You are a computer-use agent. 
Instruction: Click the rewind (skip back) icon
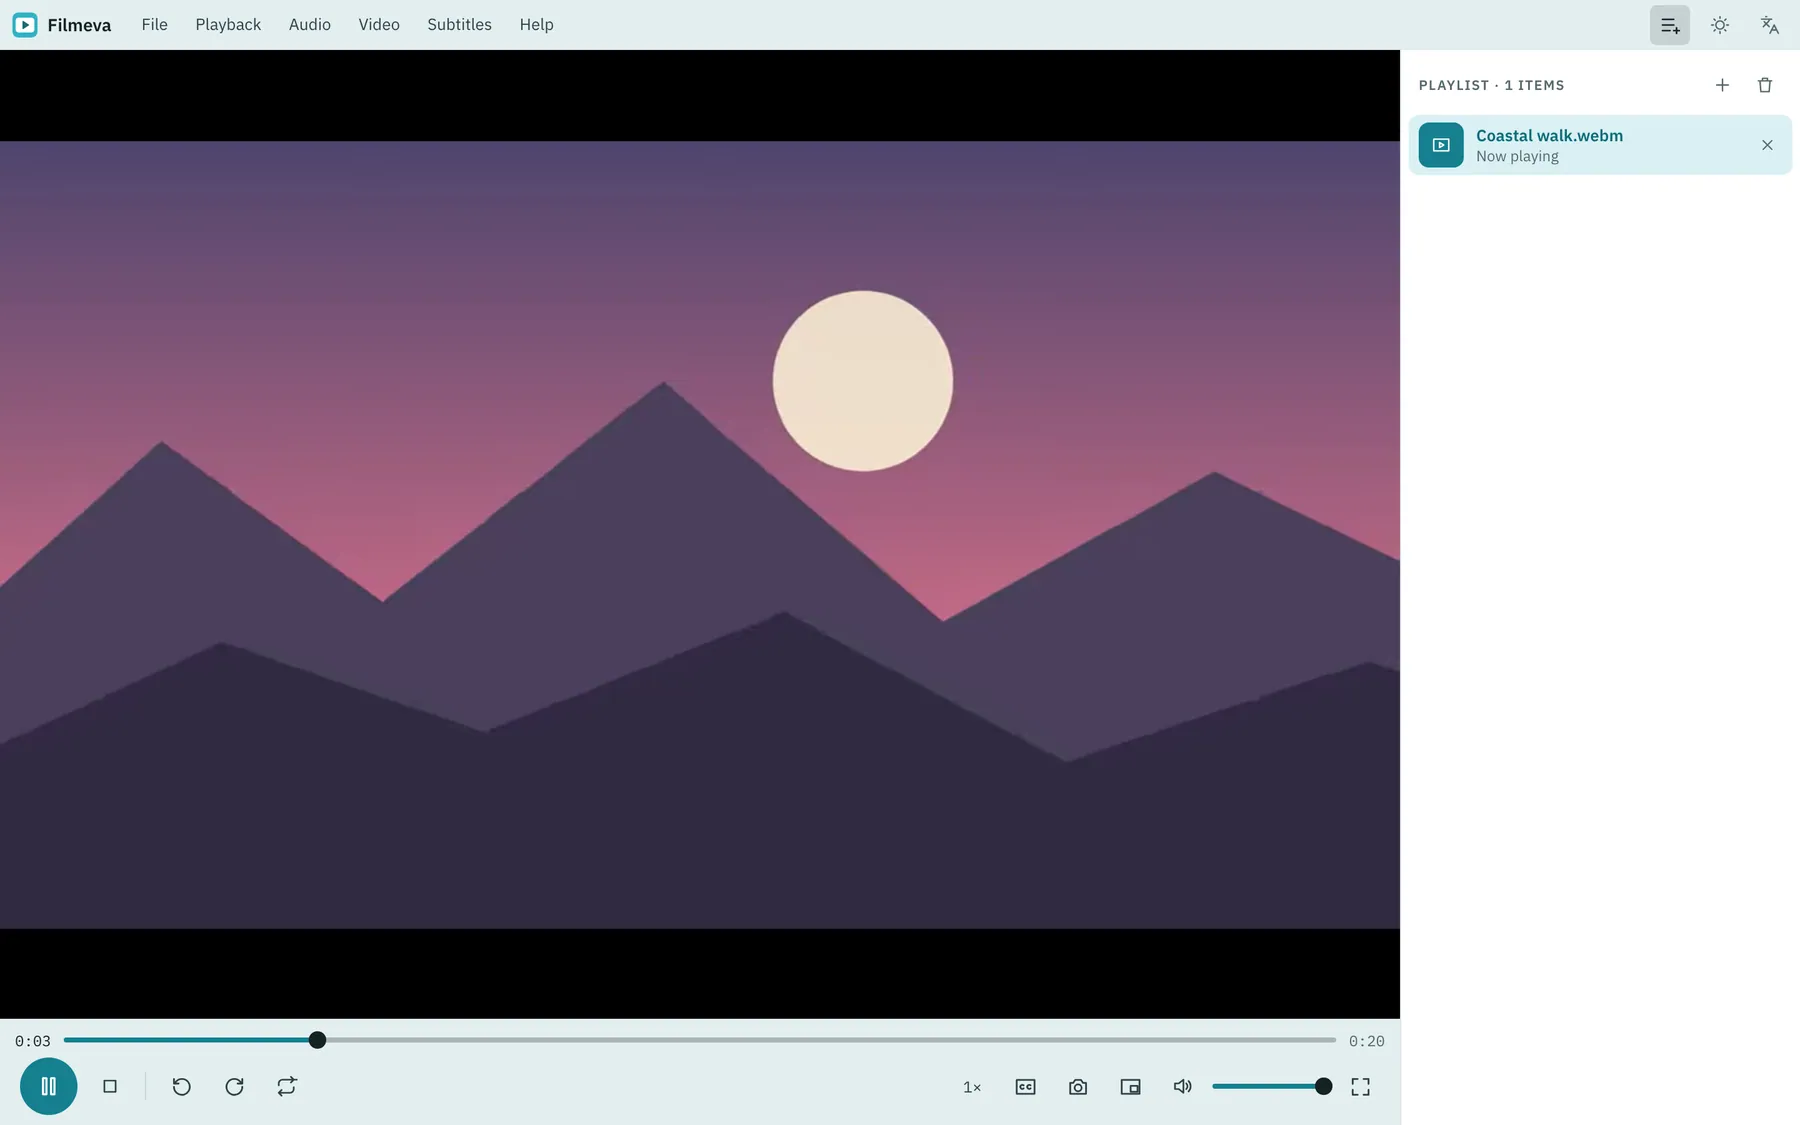pos(181,1086)
